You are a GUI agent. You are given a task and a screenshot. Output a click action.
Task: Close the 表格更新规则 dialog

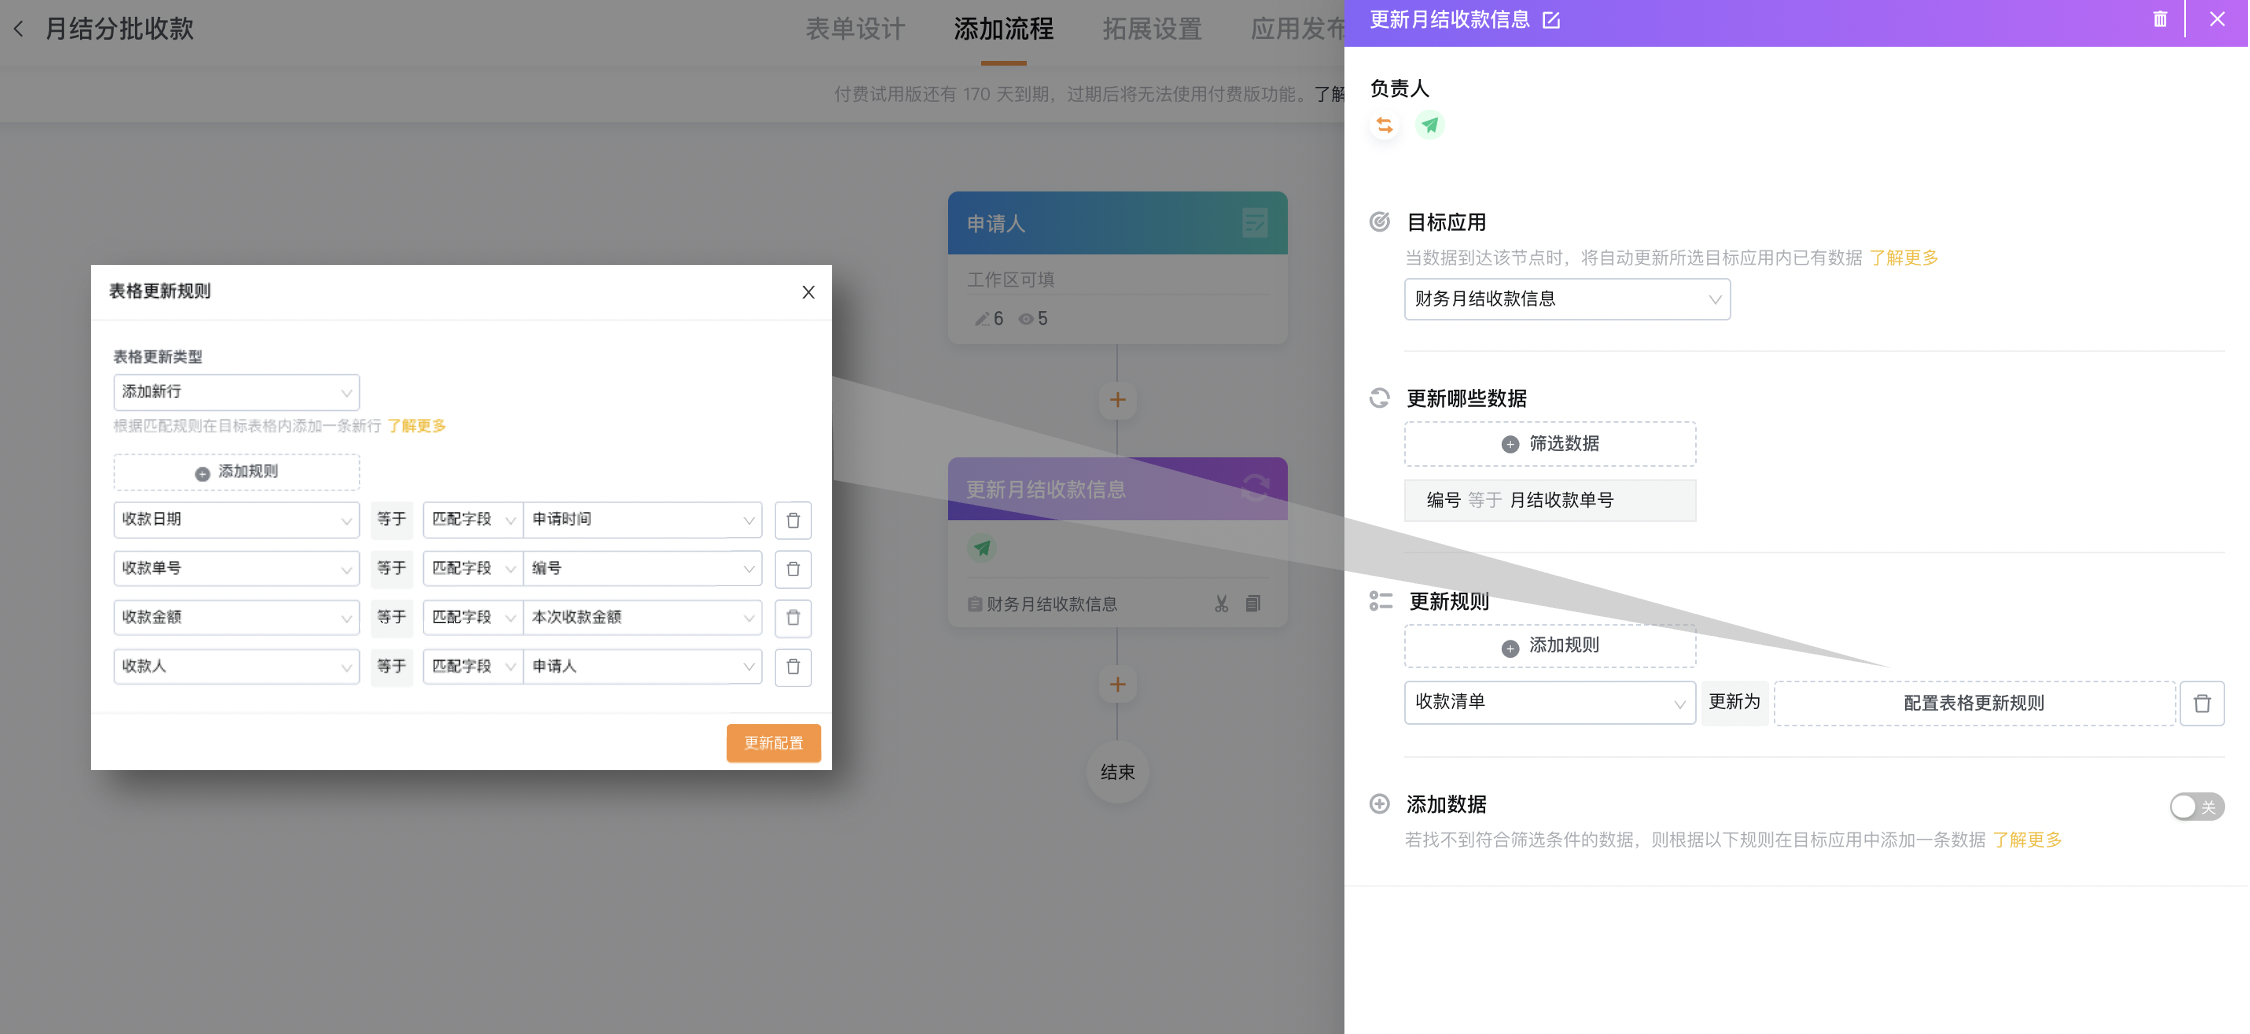click(808, 292)
